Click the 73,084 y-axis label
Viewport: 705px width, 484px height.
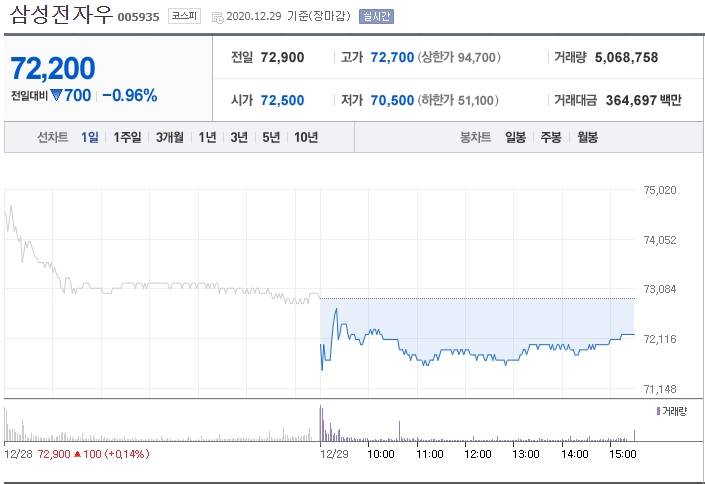(x=660, y=289)
